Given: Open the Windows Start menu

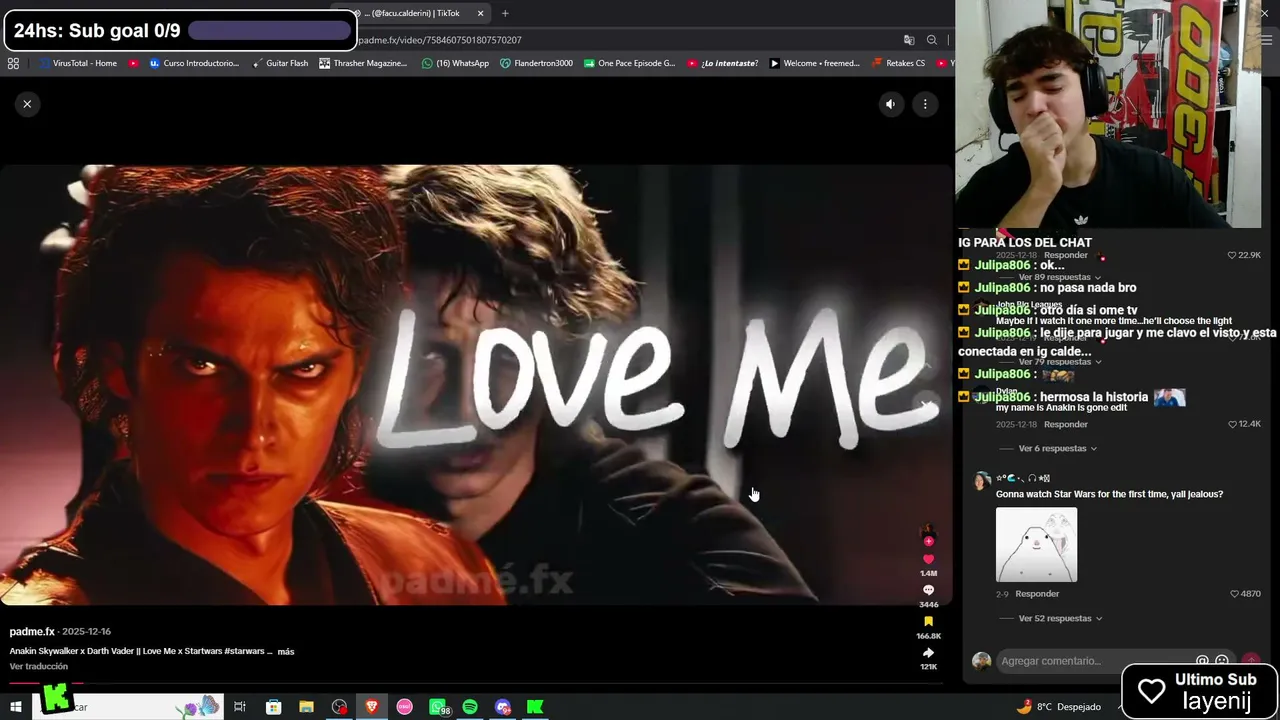Looking at the screenshot, I should tap(16, 707).
